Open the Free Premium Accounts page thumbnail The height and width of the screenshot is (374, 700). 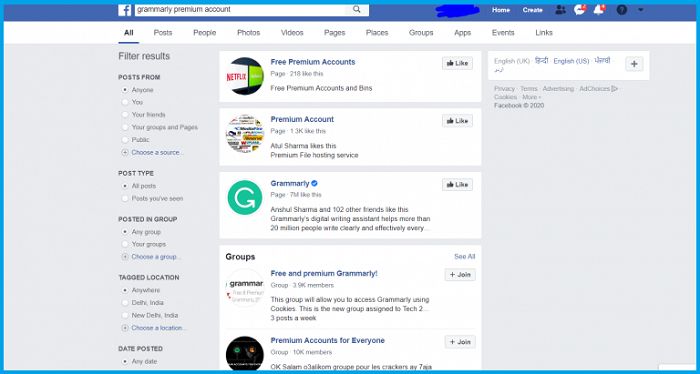coord(245,76)
